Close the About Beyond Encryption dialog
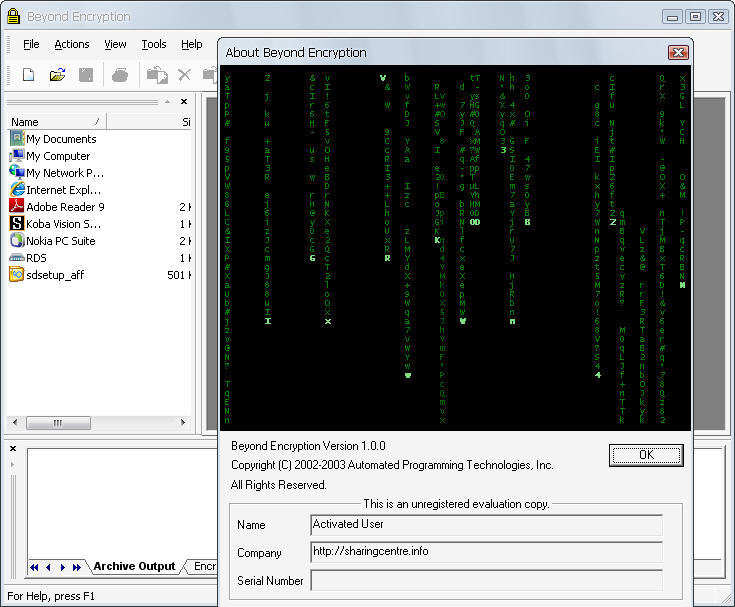This screenshot has height=607, width=735. [678, 52]
